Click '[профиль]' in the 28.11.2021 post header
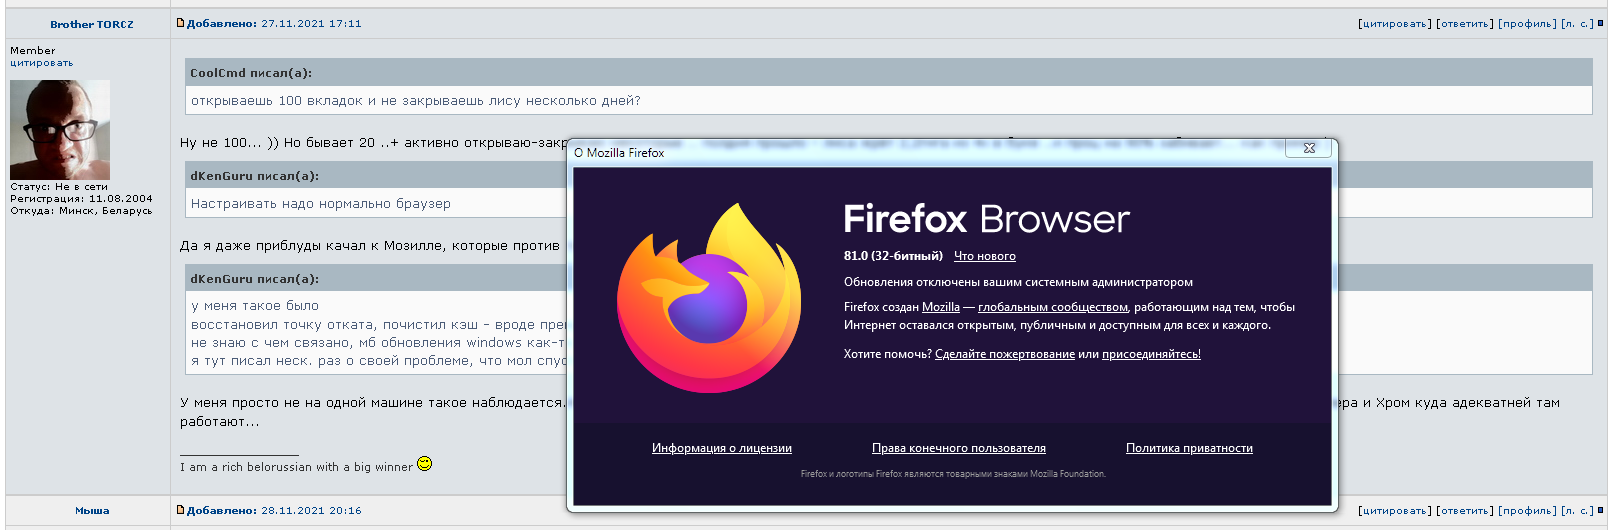Screen dimensions: 1620x530 click(1527, 510)
